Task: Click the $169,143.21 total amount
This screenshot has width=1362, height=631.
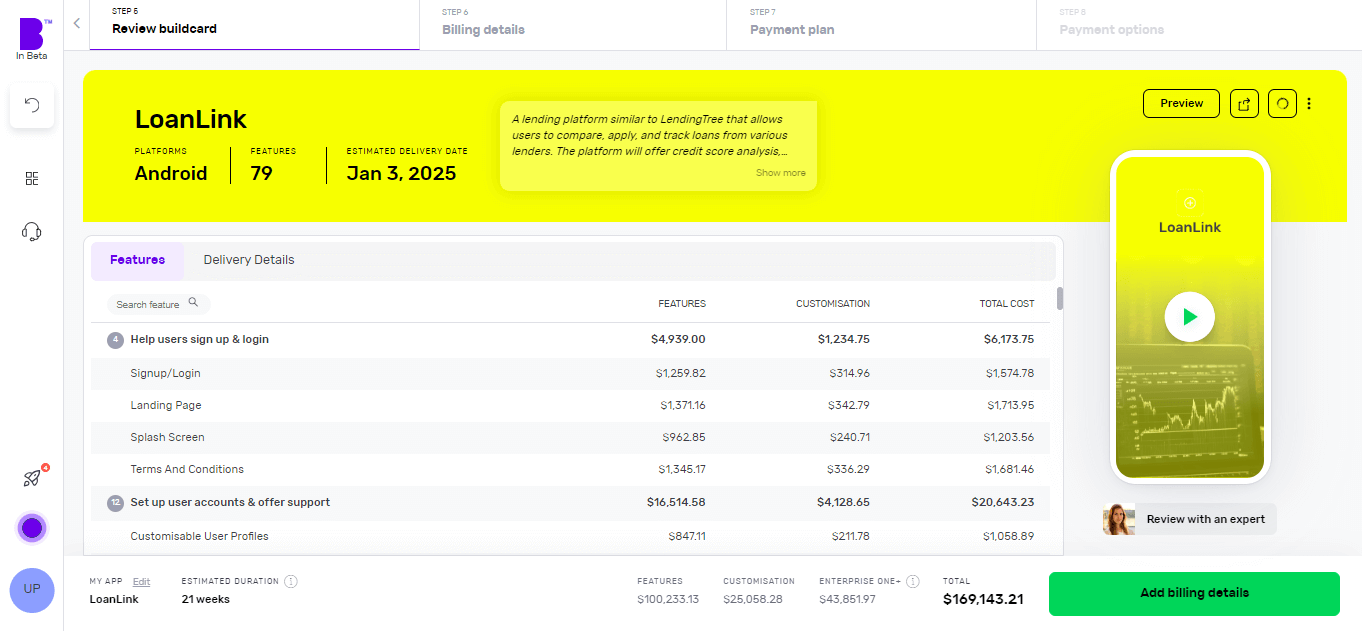Action: (983, 599)
